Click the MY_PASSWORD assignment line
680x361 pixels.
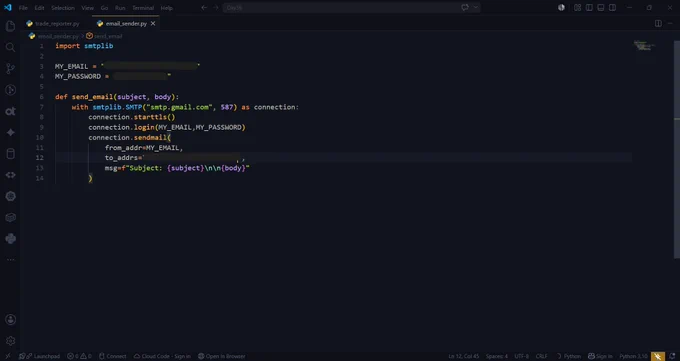(113, 76)
